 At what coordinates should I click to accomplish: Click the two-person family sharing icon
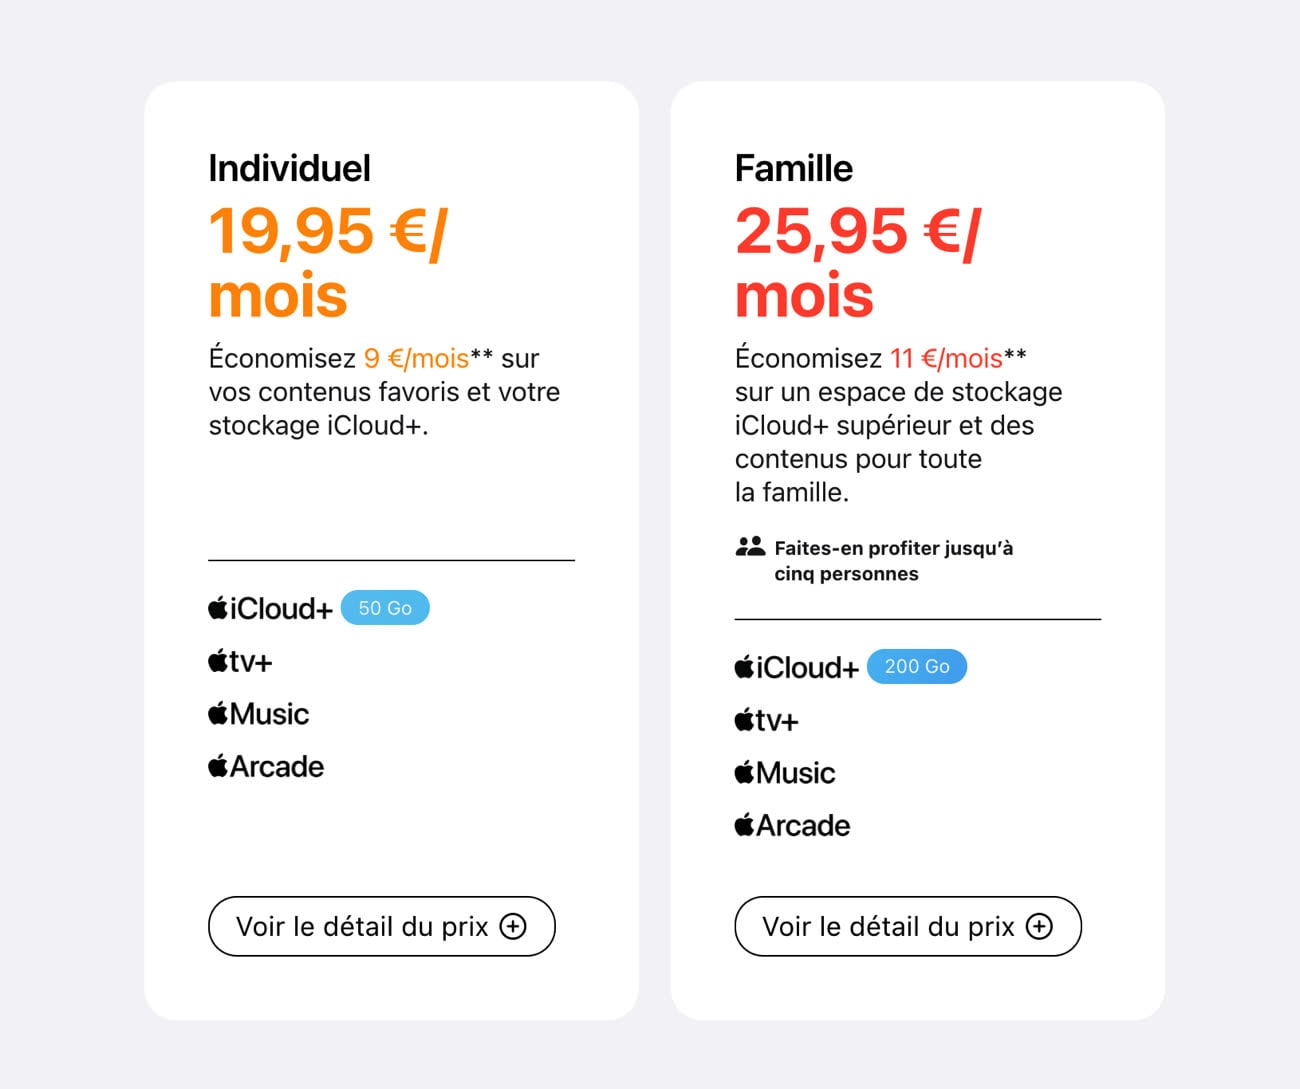coord(750,547)
